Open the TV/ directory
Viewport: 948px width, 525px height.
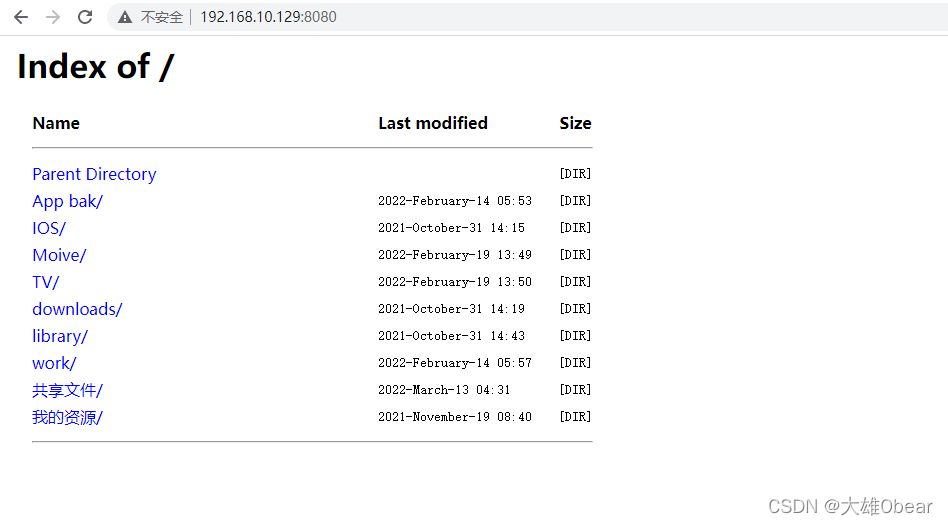45,282
